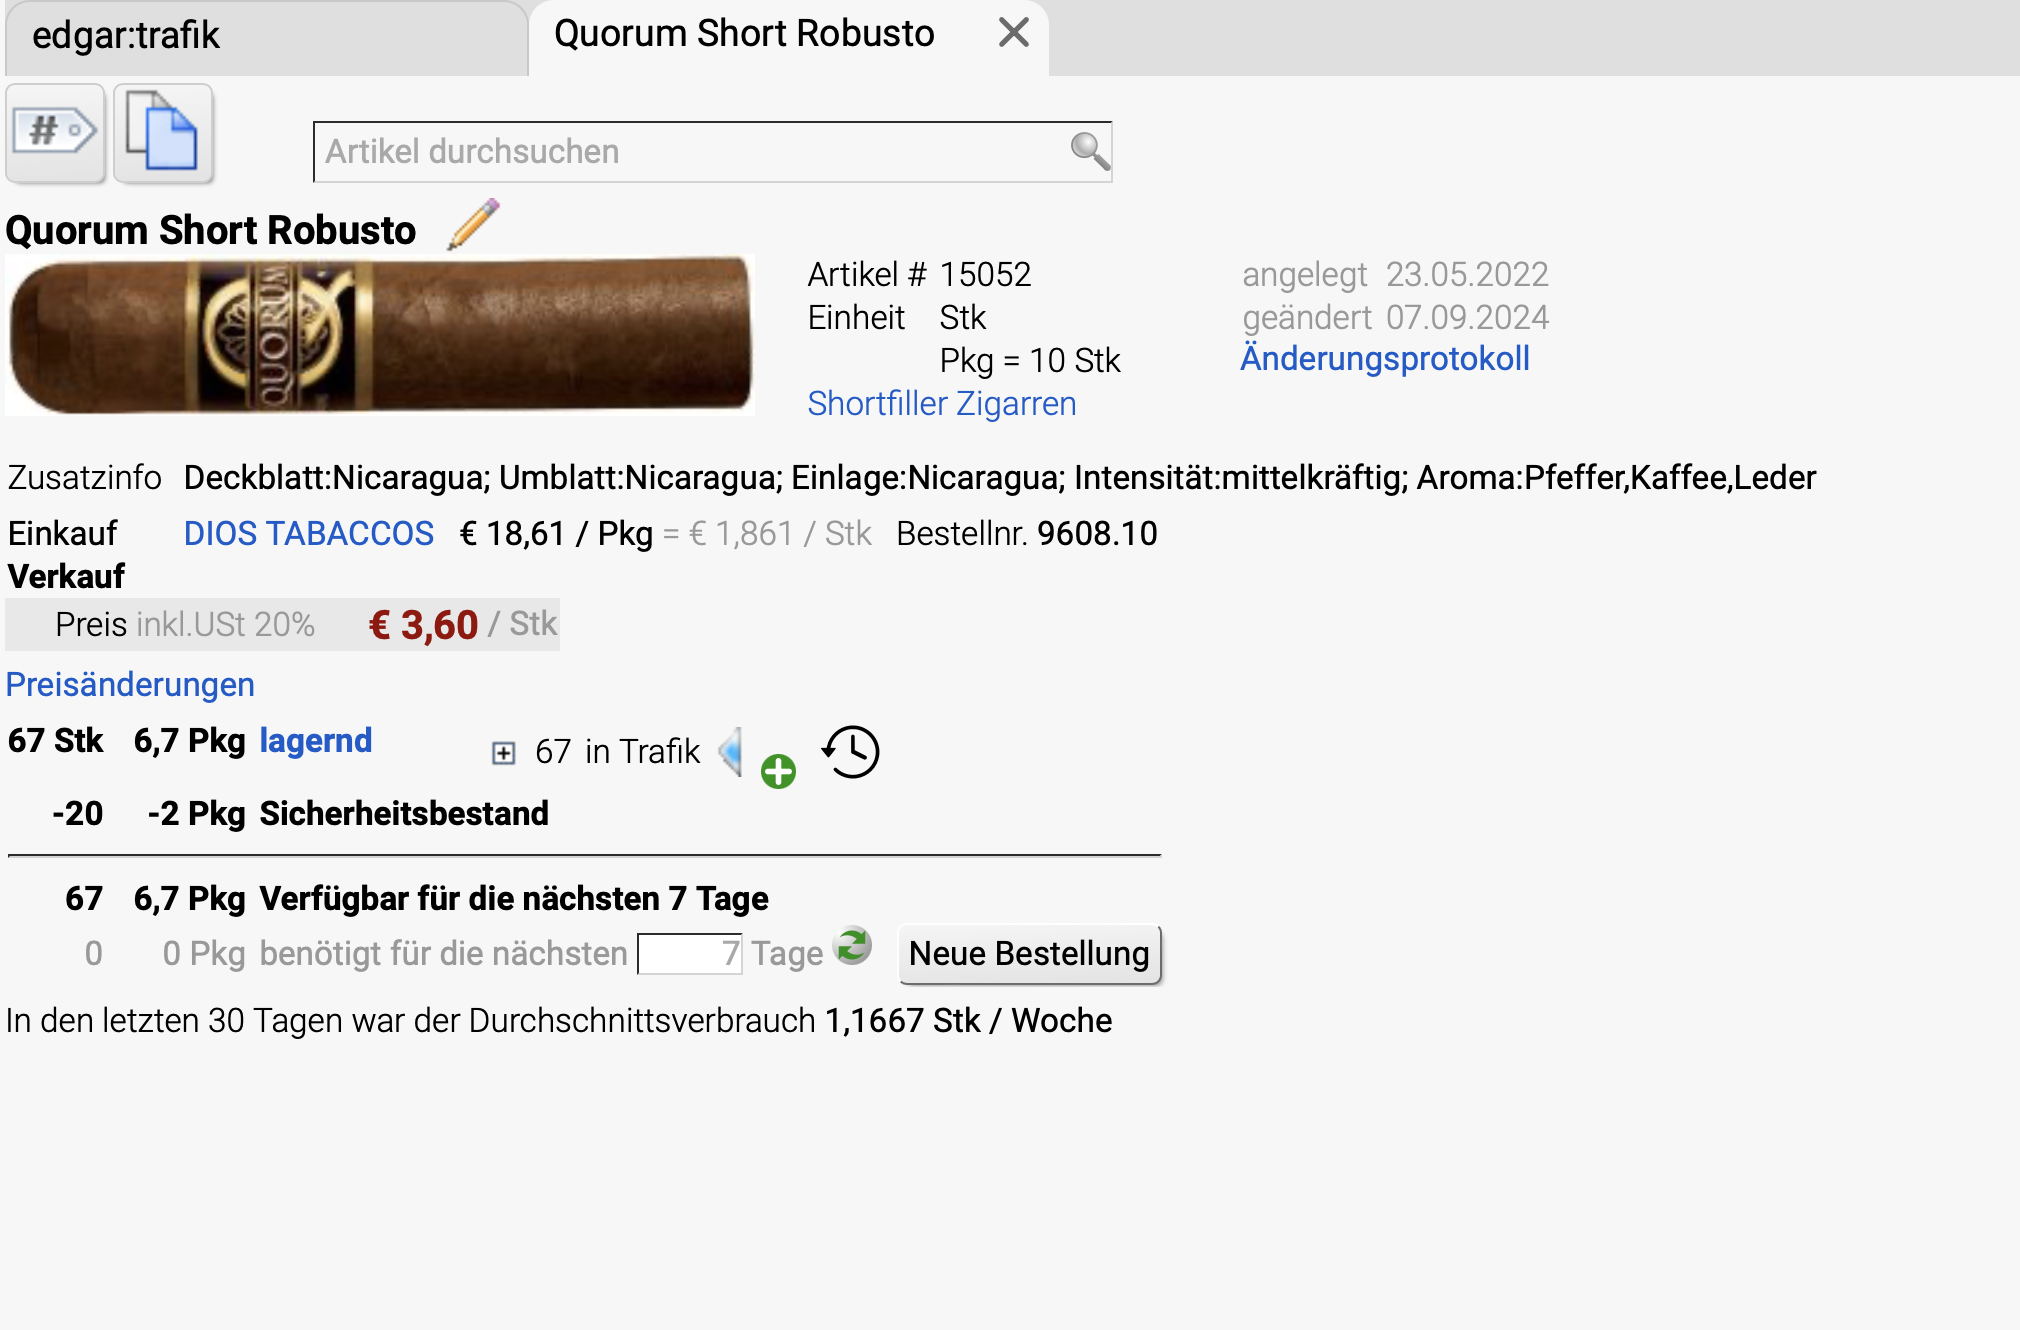
Task: Refresh the required days calculation icon
Action: click(x=853, y=945)
